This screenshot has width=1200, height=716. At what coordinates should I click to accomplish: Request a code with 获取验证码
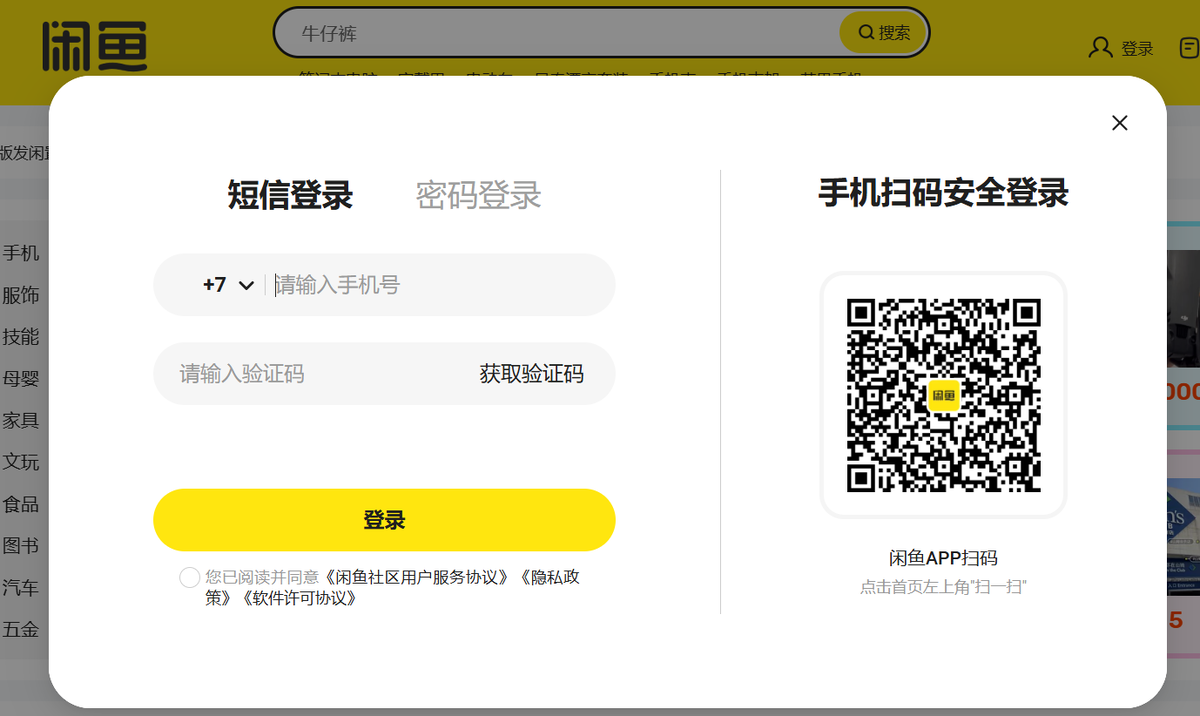tap(531, 374)
